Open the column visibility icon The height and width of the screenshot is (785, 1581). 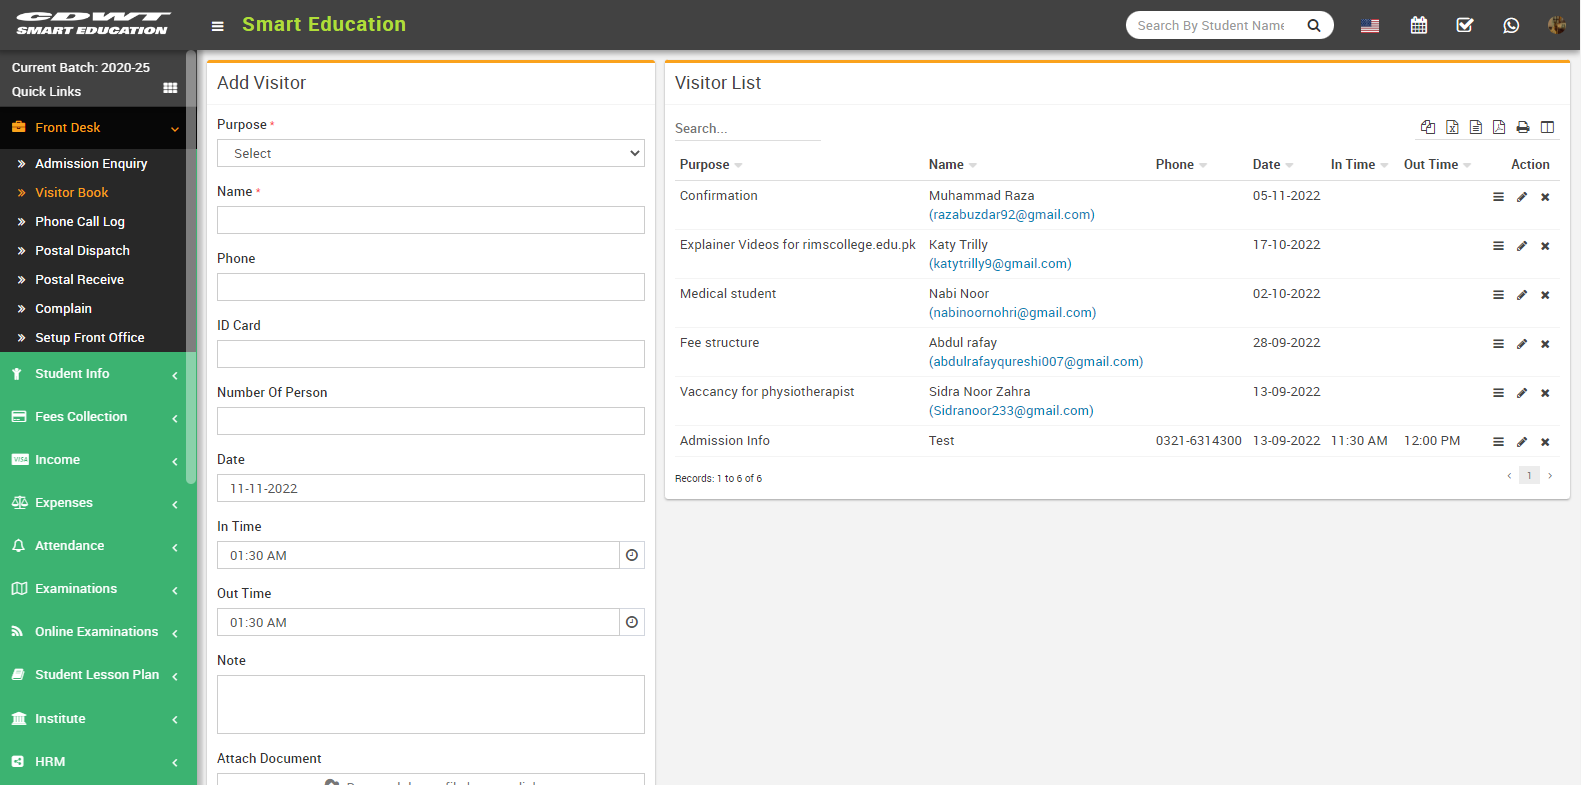coord(1547,127)
